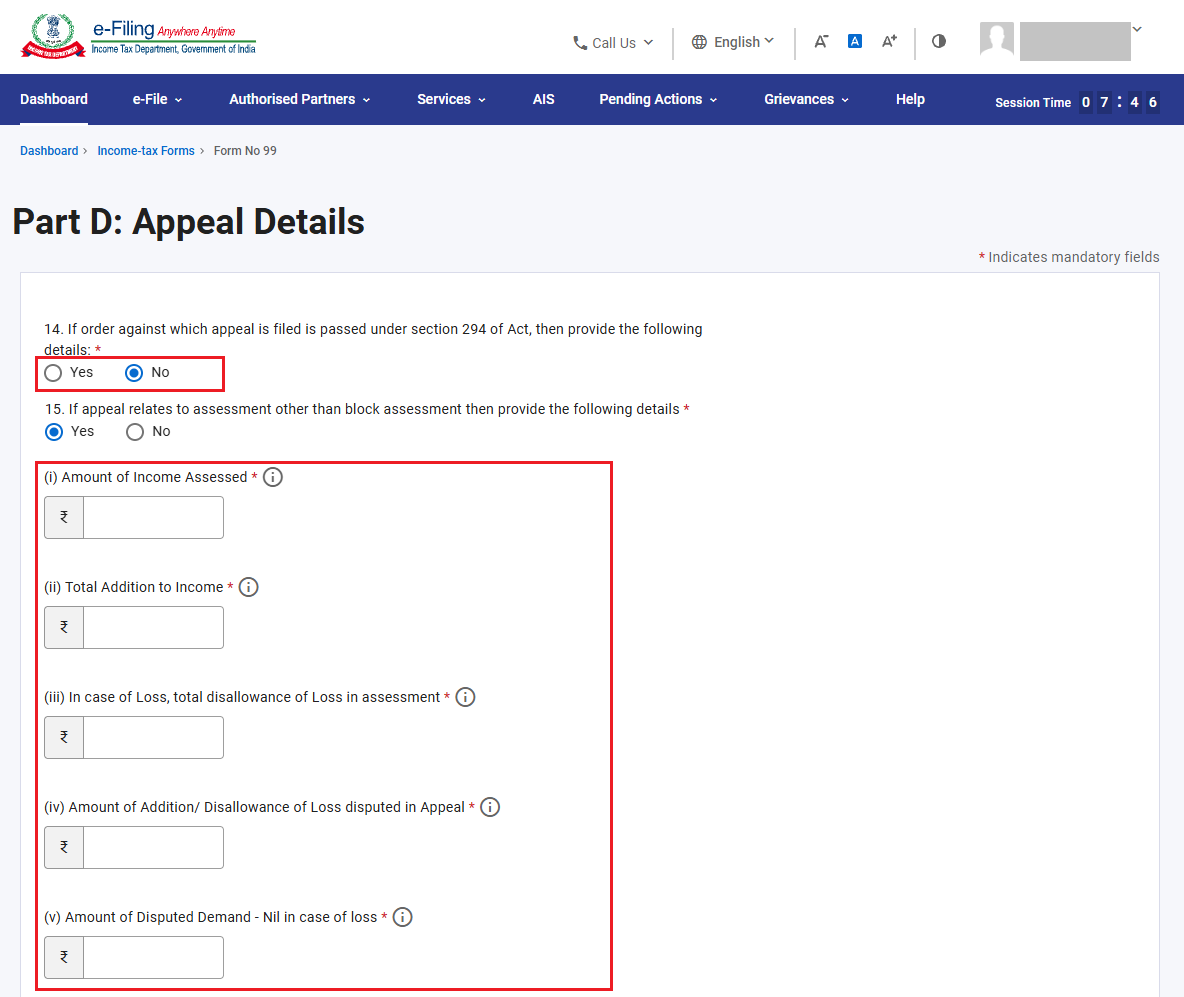Click the decrease font size icon
Screen dimensions: 1184x997
(821, 42)
